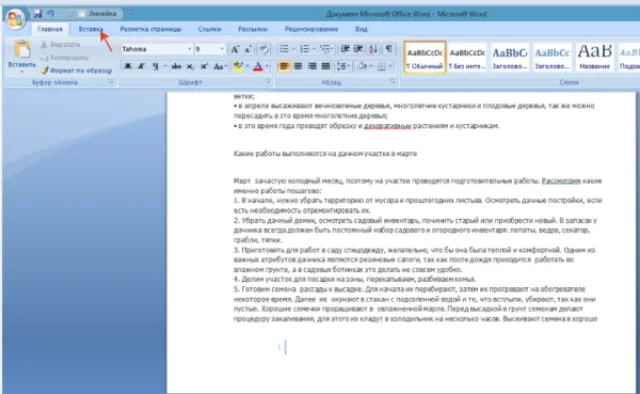The height and width of the screenshot is (394, 640).
Task: Apply the Обычный style
Action: point(424,57)
